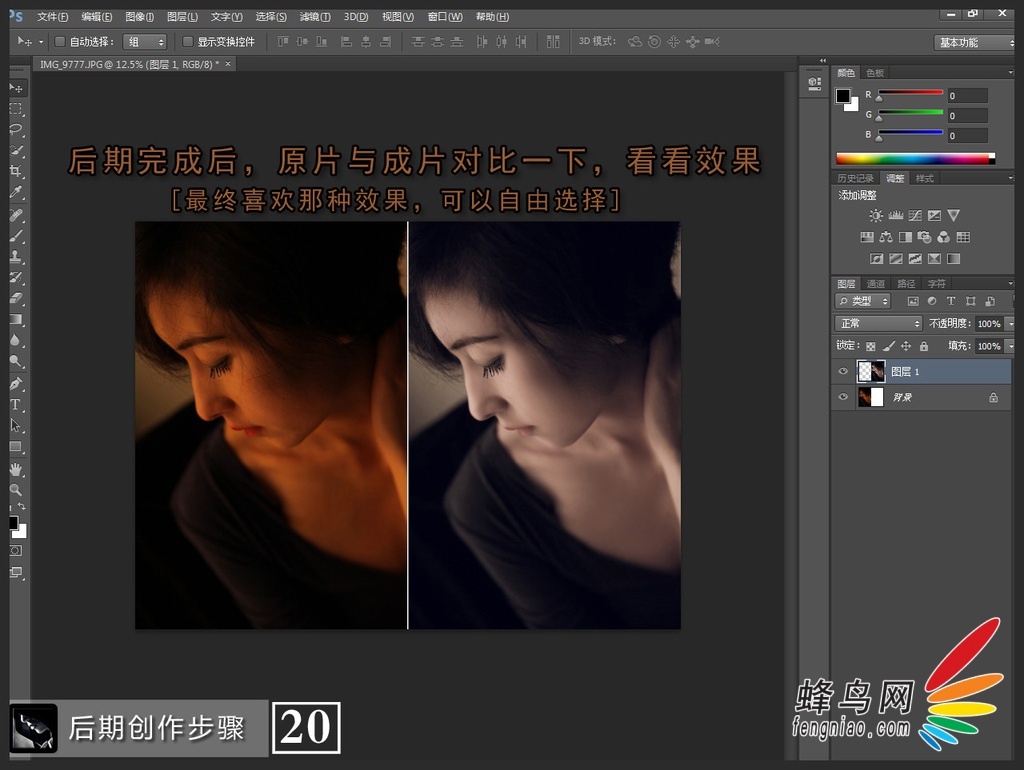This screenshot has height=770, width=1024.
Task: Hide the 图层 1 layer
Action: 843,372
